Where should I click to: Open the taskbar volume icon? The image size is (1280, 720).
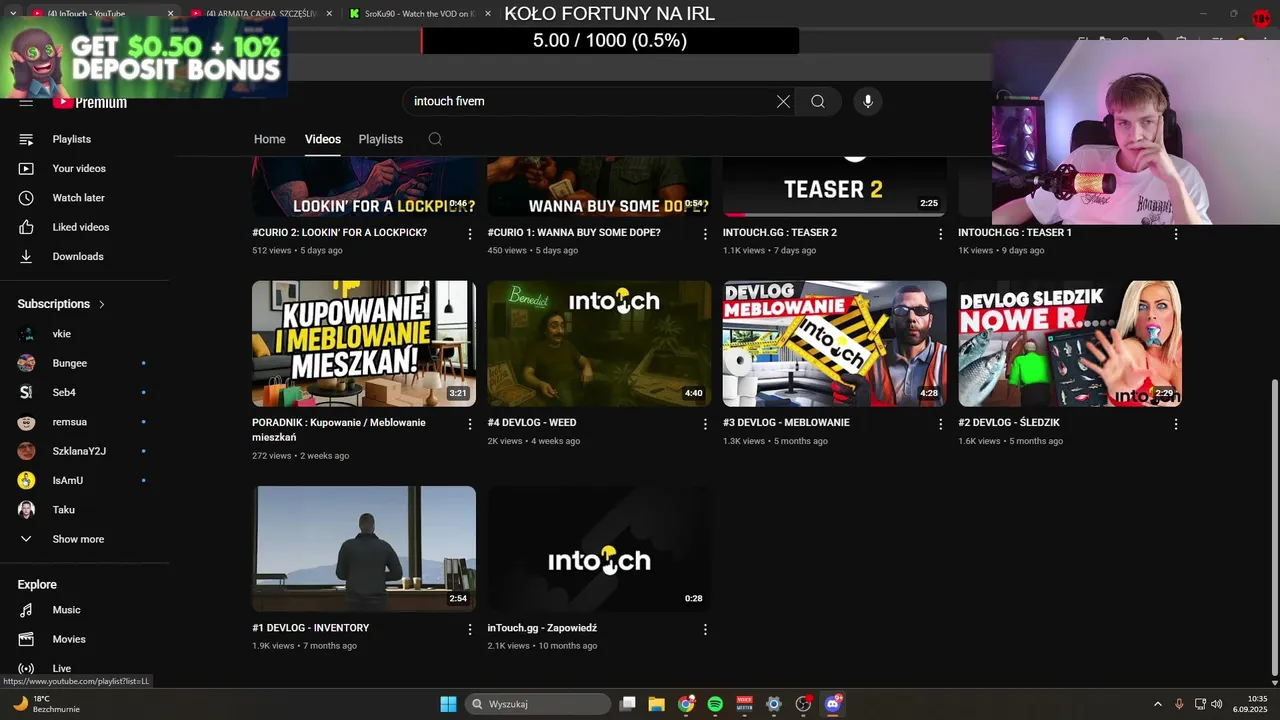[x=1217, y=704]
